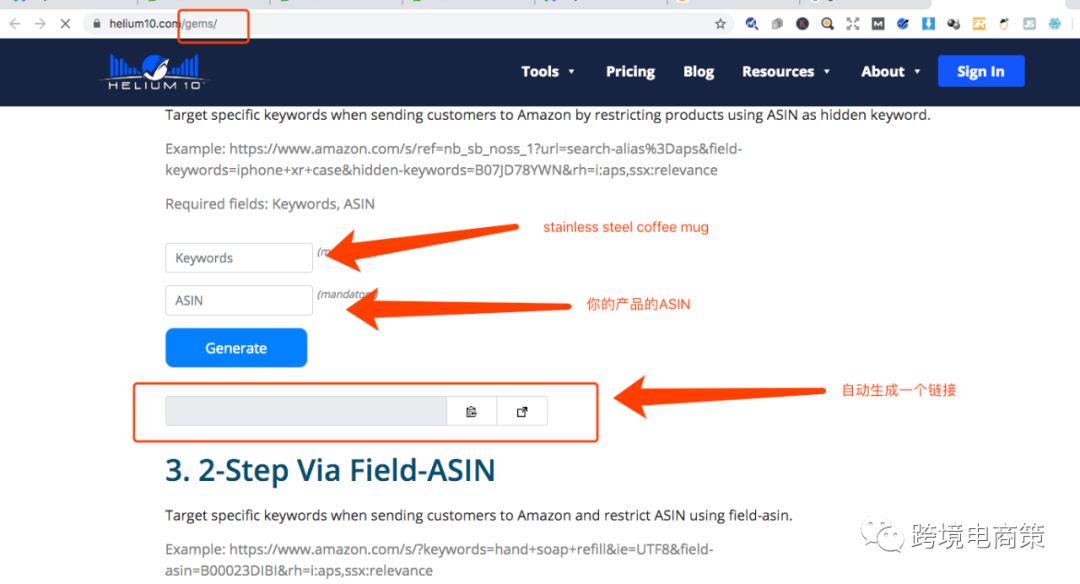
Task: Copy generated link with clipboard icon
Action: coord(471,412)
